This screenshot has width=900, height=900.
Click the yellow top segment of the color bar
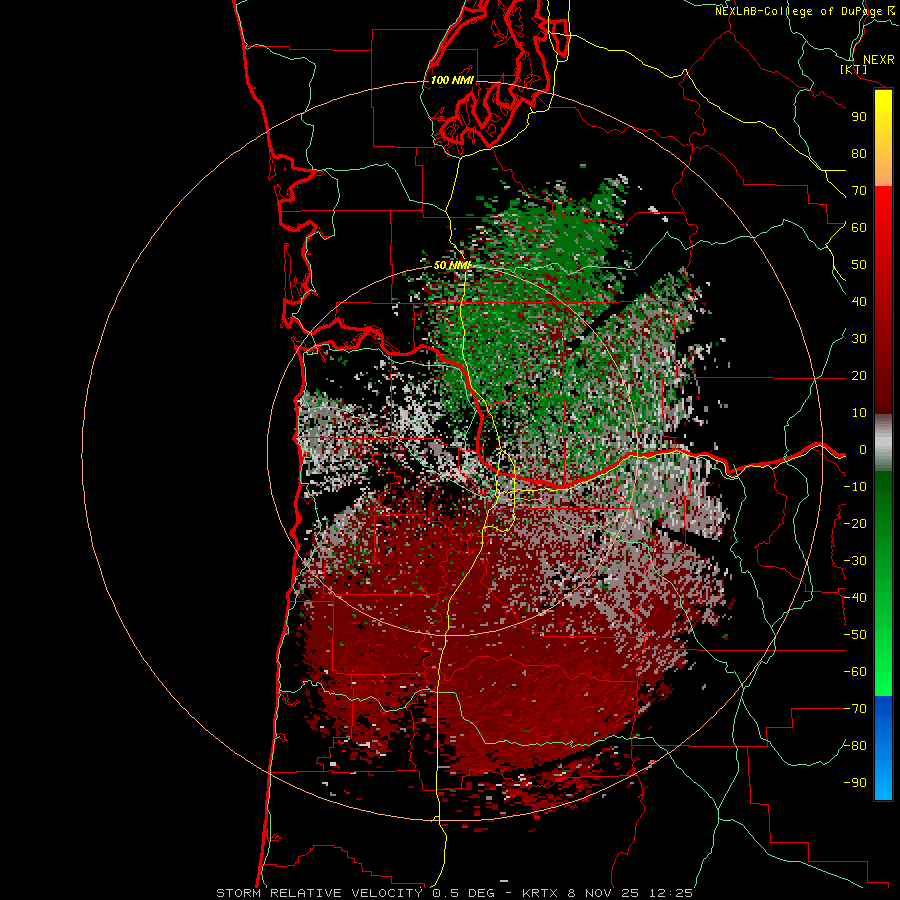883,138
